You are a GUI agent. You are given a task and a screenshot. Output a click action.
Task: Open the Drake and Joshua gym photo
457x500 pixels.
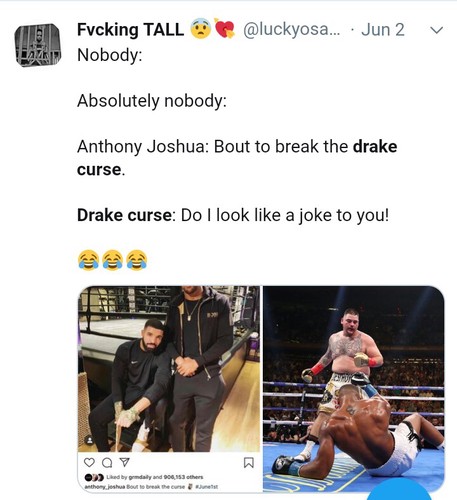pyautogui.click(x=169, y=369)
